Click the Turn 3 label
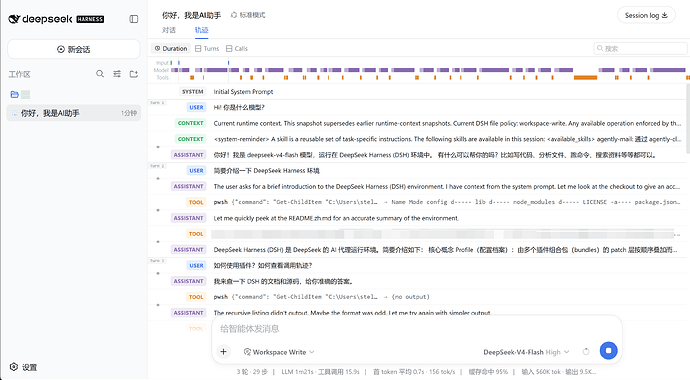 pos(157,261)
